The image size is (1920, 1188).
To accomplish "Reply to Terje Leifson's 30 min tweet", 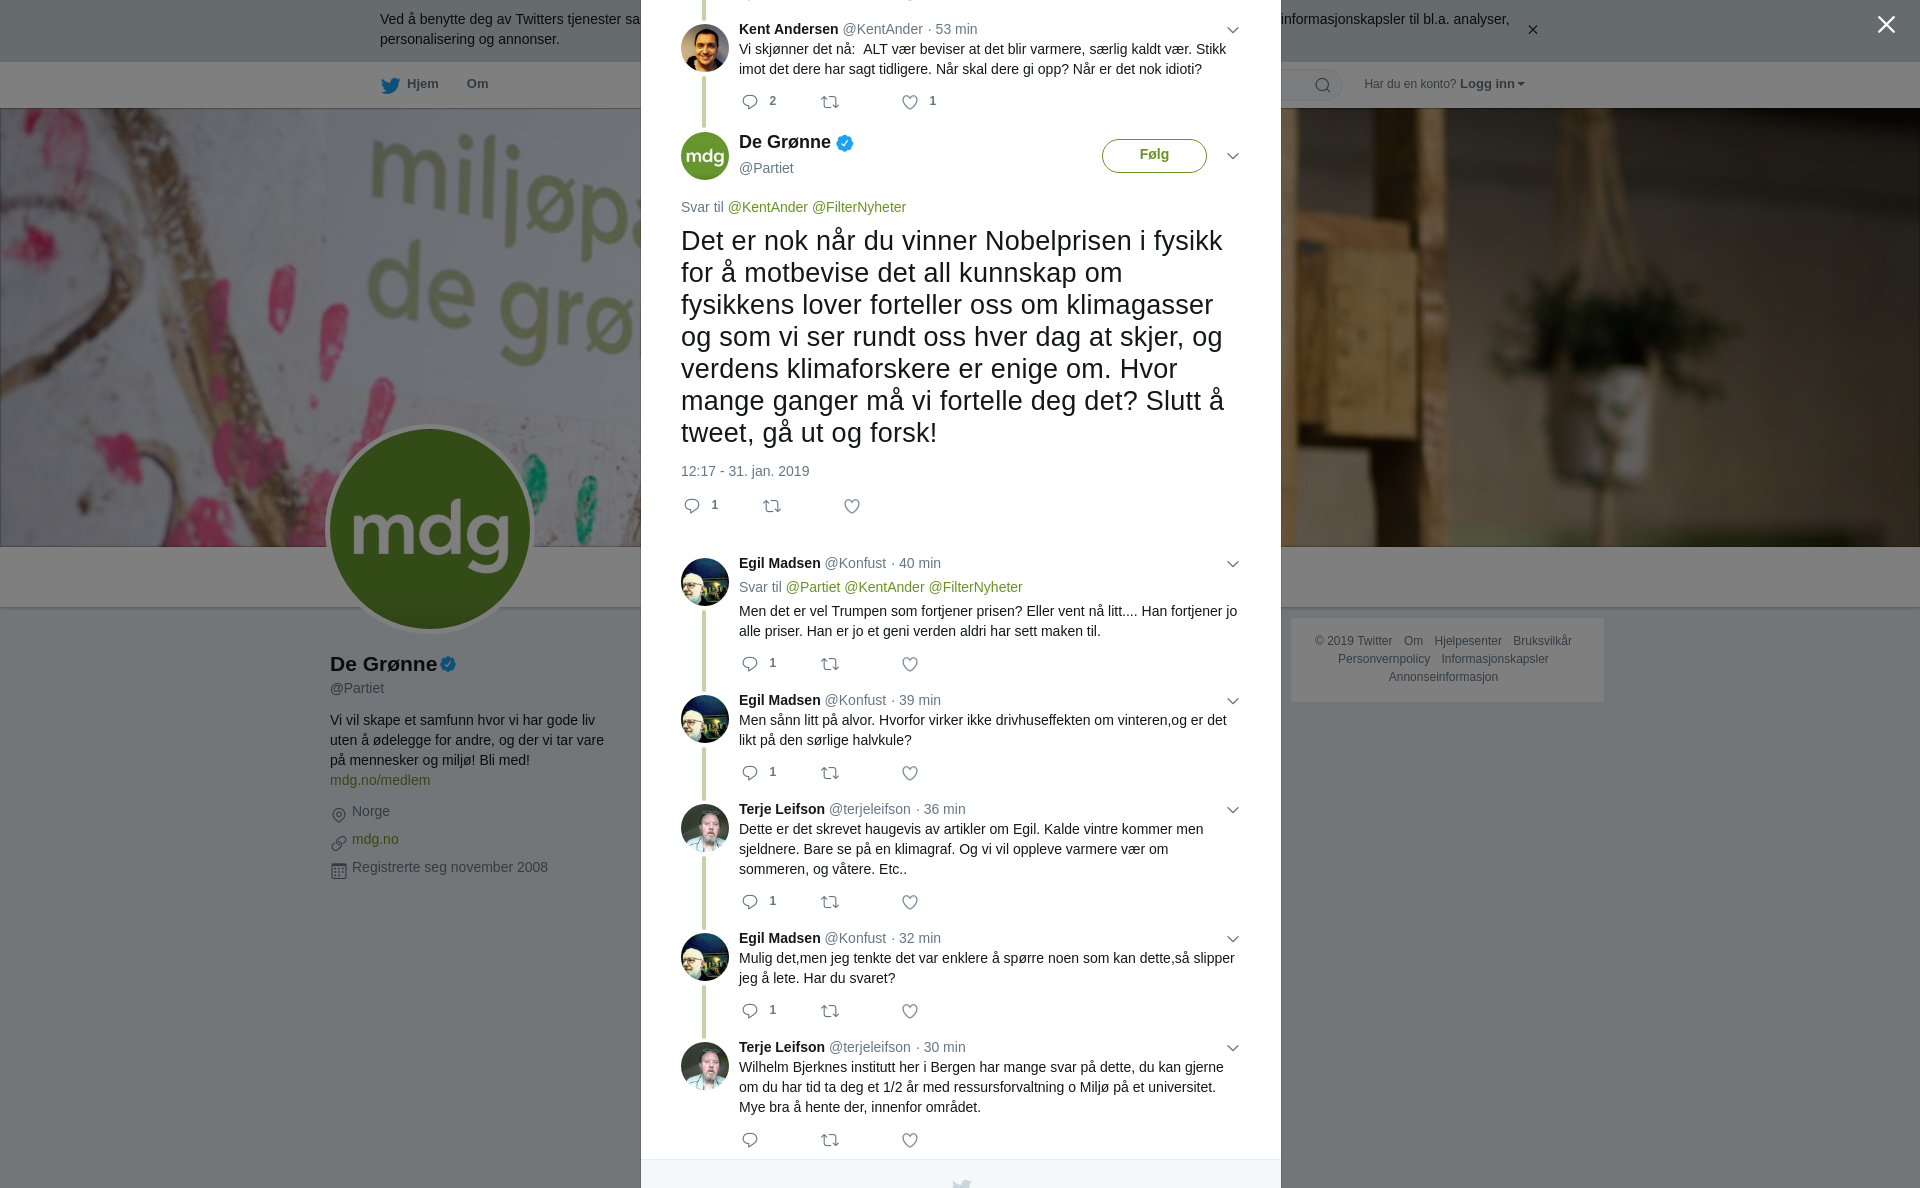I will coord(750,1140).
